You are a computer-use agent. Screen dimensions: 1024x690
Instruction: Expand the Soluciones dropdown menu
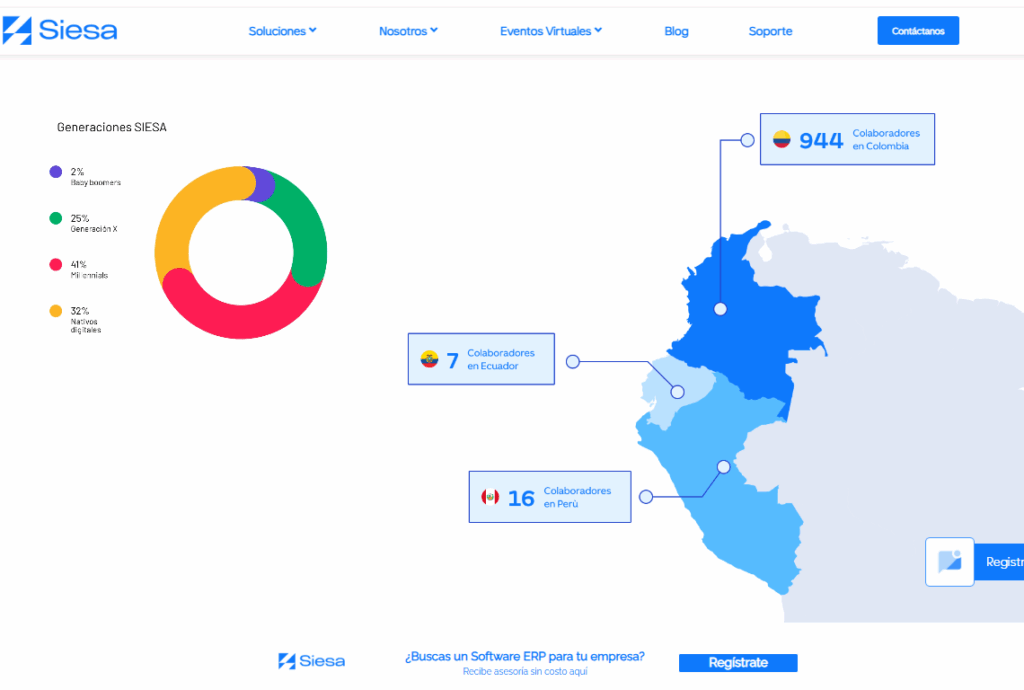[282, 31]
